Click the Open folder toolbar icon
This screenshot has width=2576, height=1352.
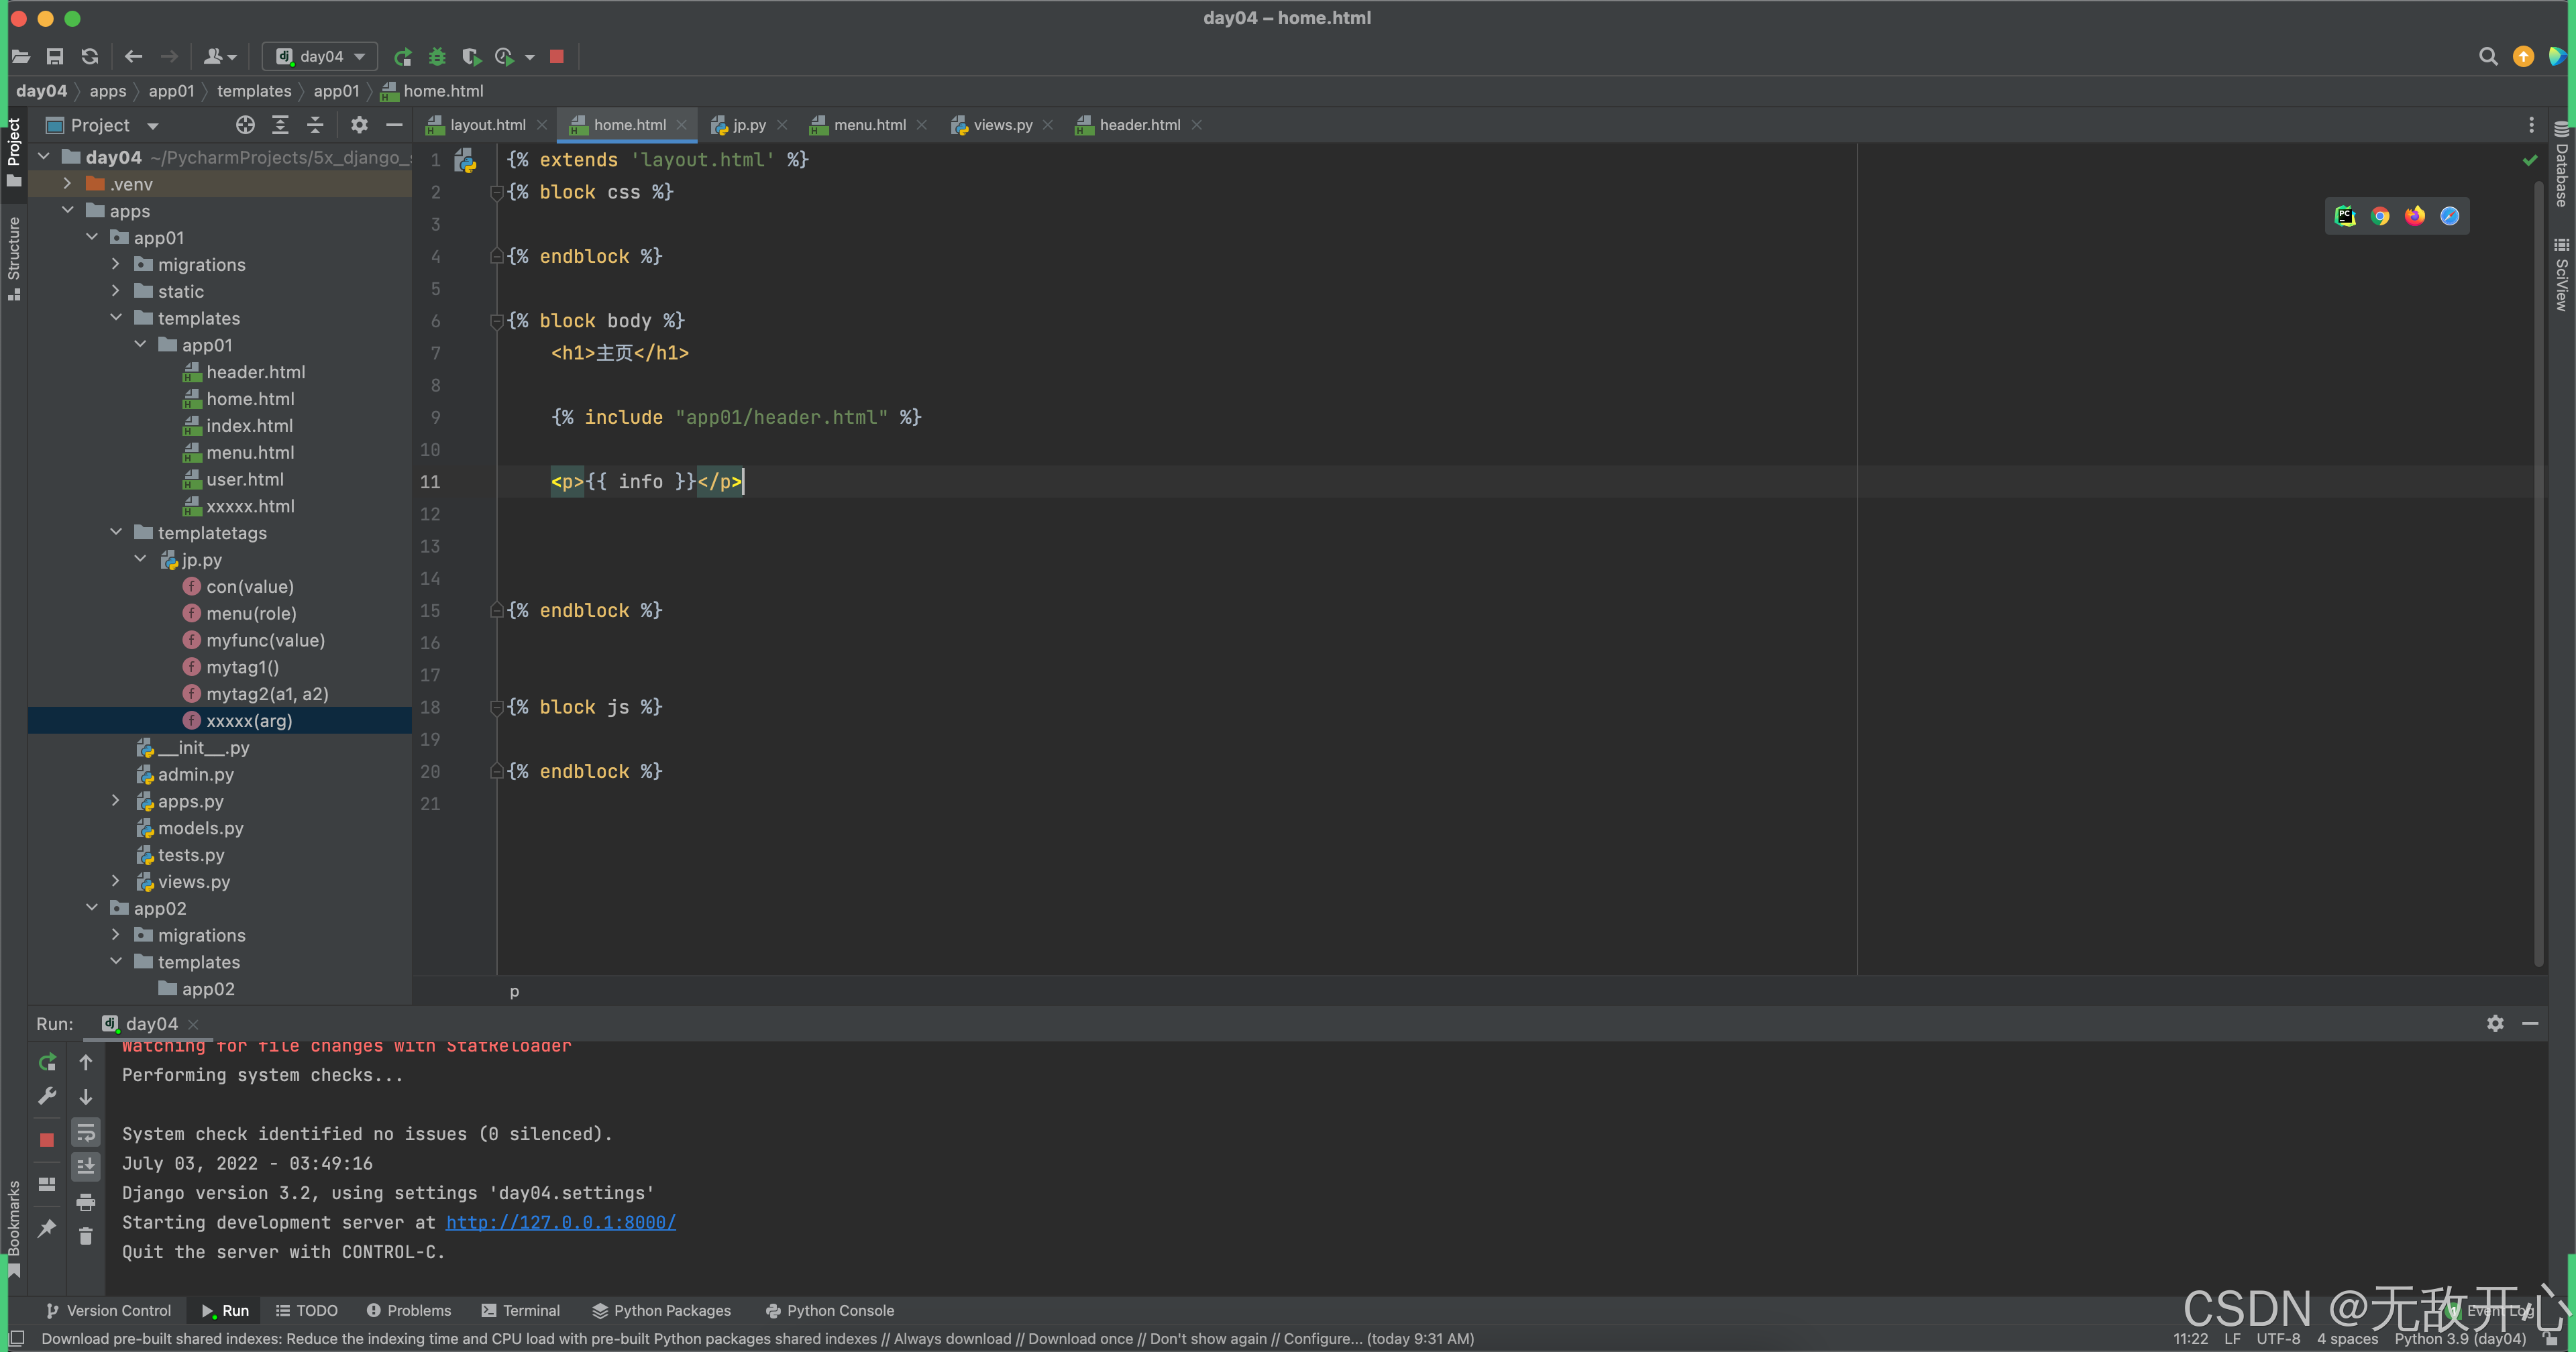tap(21, 57)
